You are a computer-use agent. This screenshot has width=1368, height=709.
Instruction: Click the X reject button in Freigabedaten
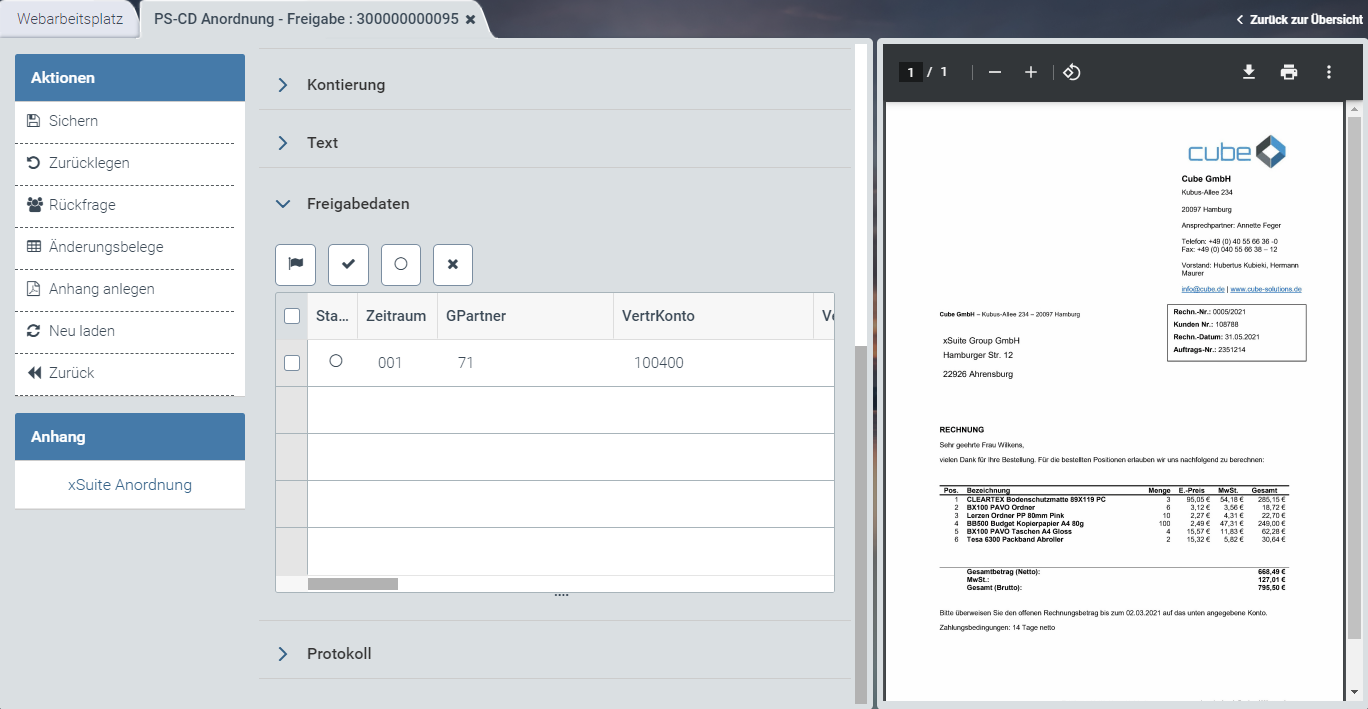pyautogui.click(x=453, y=264)
